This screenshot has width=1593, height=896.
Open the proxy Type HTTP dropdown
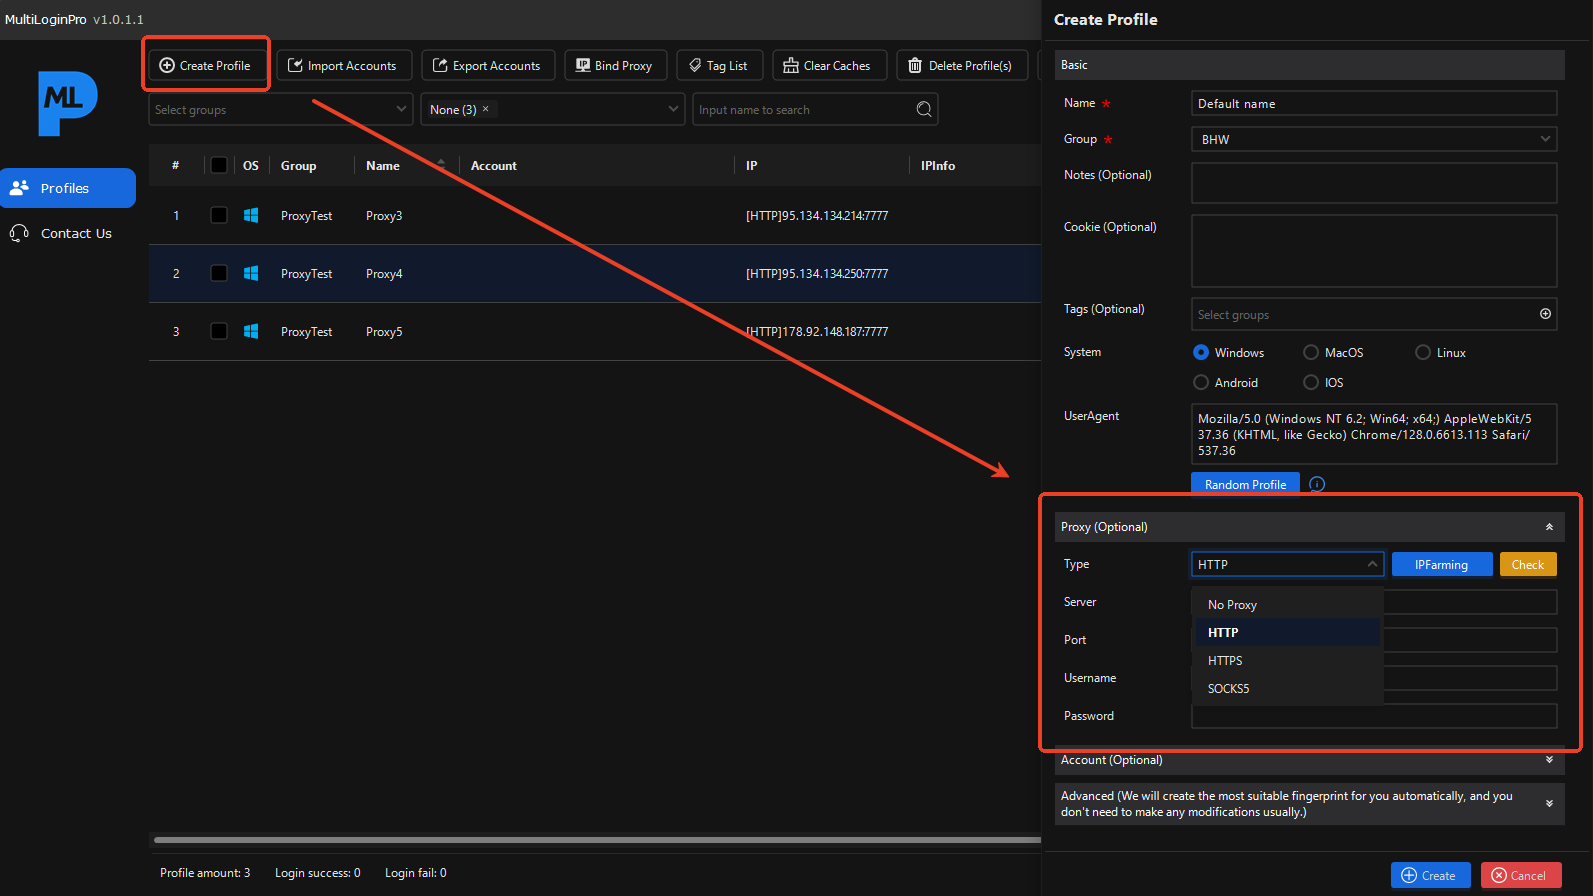click(1288, 564)
